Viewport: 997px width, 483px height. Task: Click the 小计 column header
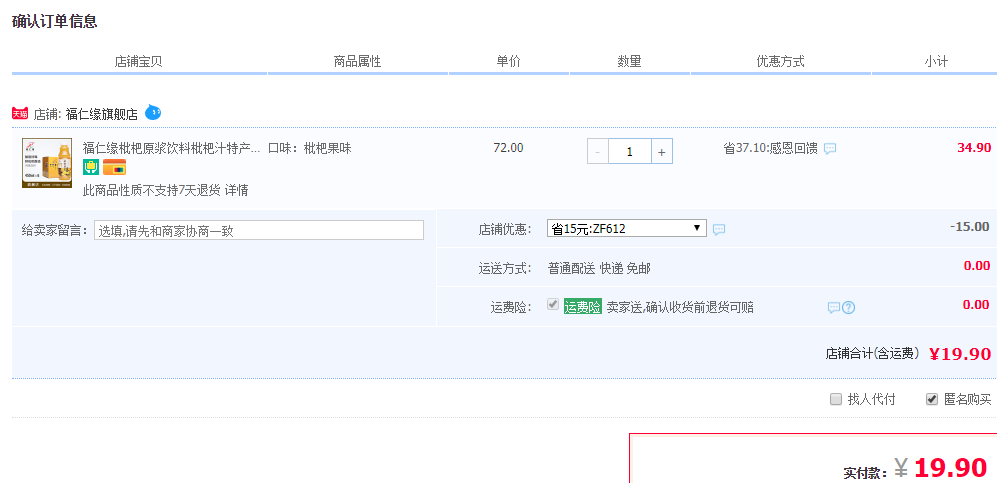[936, 62]
